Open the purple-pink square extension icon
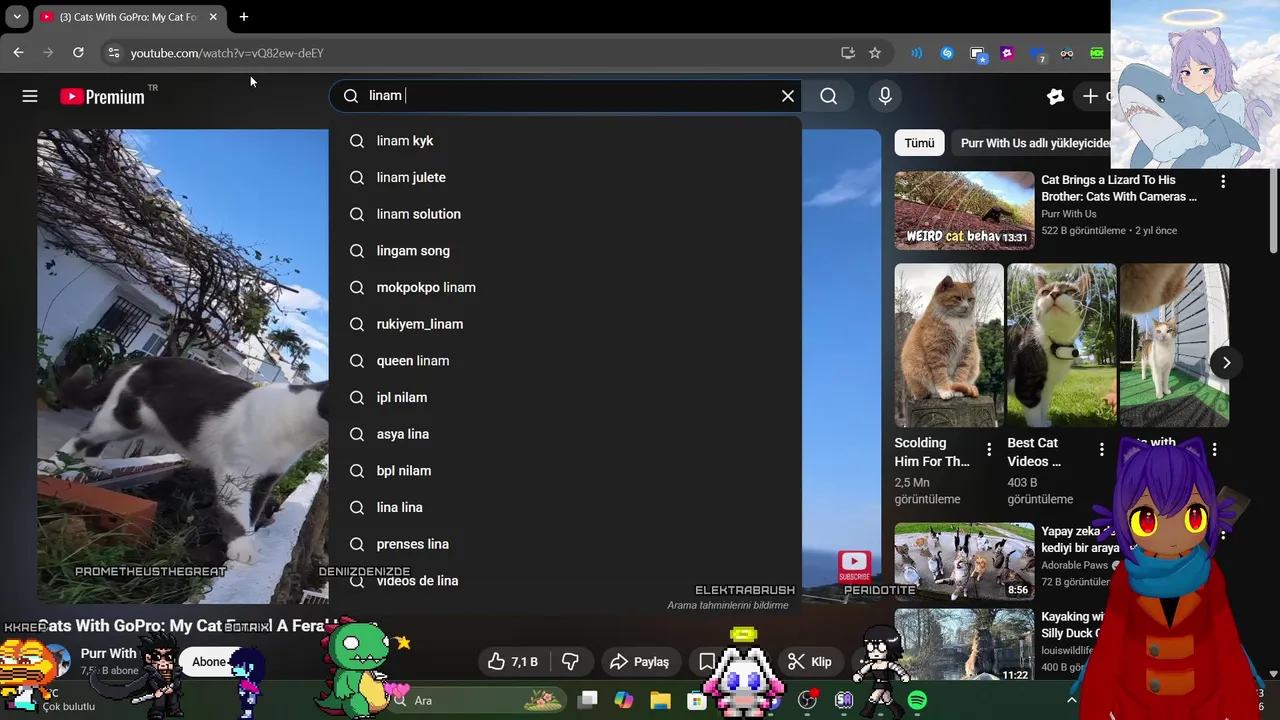The image size is (1280, 720). coord(1007,53)
